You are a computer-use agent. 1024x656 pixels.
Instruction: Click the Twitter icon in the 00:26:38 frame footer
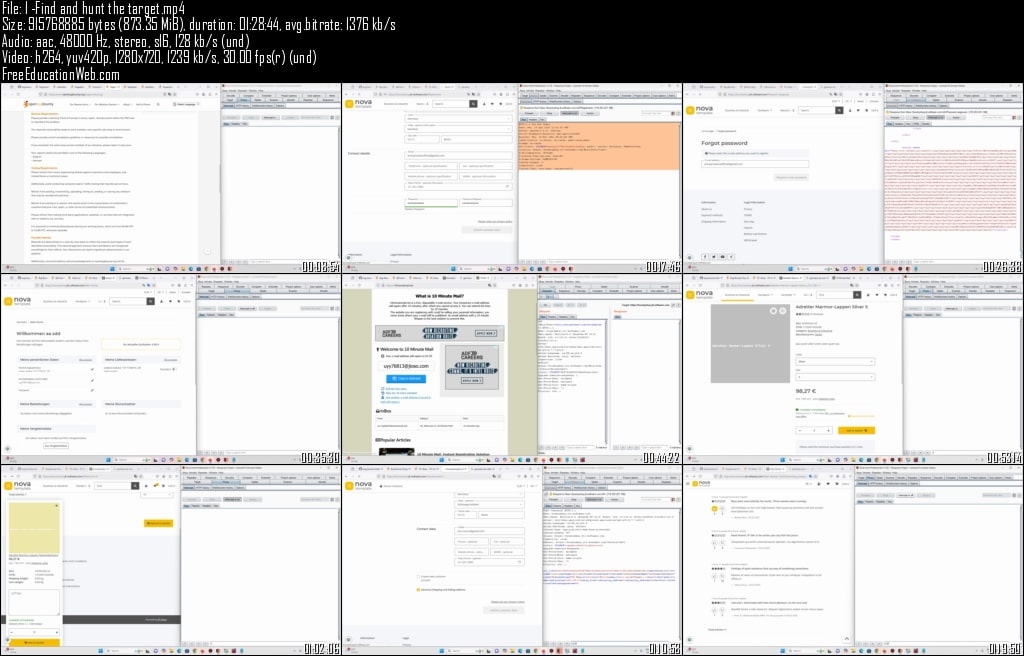click(x=713, y=257)
